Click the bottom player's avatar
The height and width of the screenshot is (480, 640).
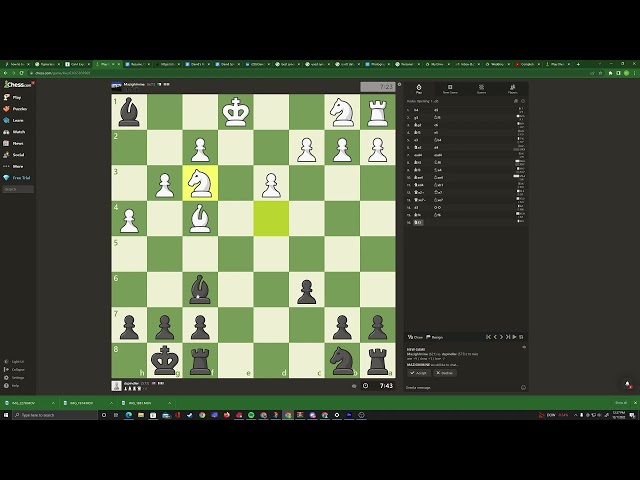pos(116,386)
